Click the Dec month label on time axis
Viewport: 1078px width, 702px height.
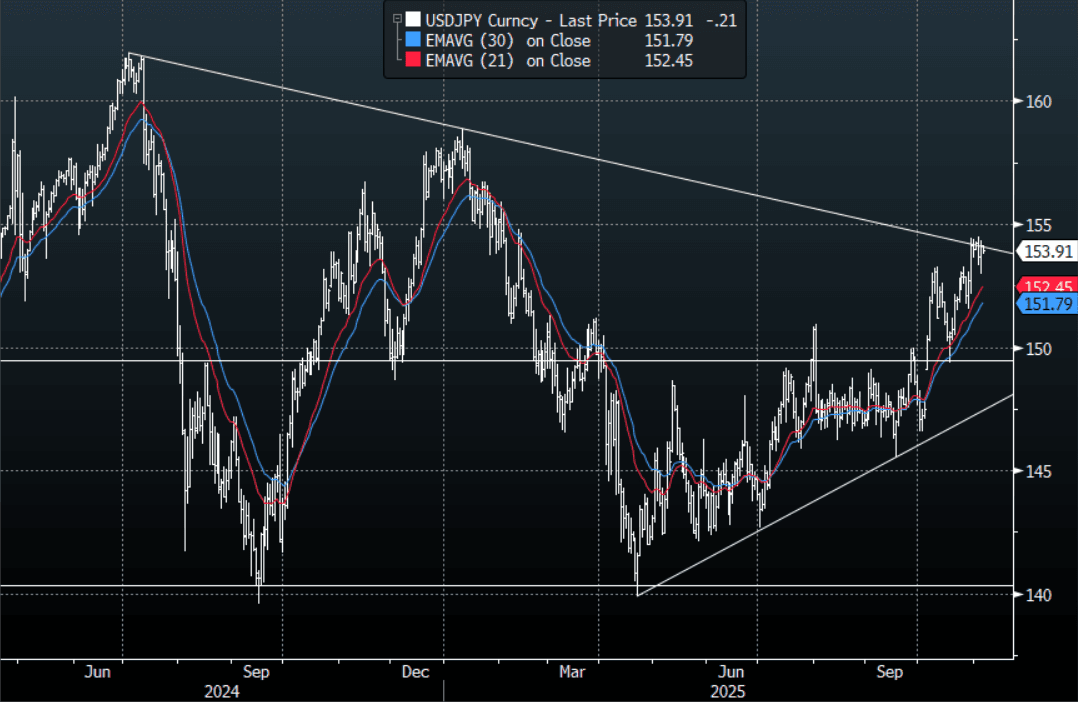pyautogui.click(x=415, y=672)
